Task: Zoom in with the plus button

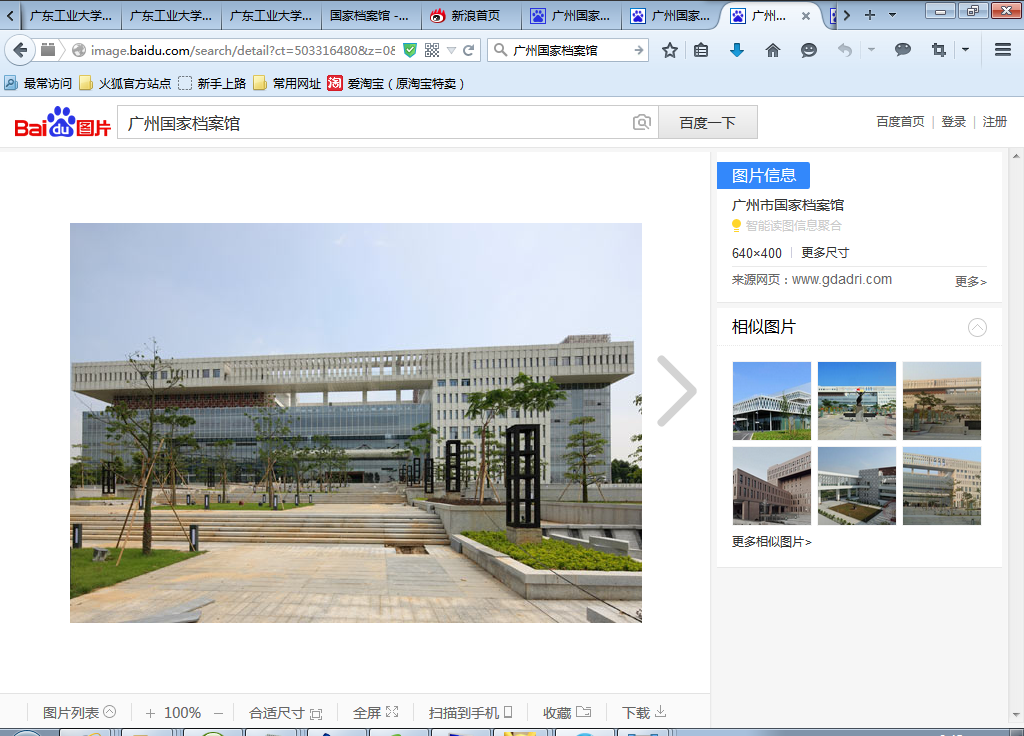Action: point(150,713)
